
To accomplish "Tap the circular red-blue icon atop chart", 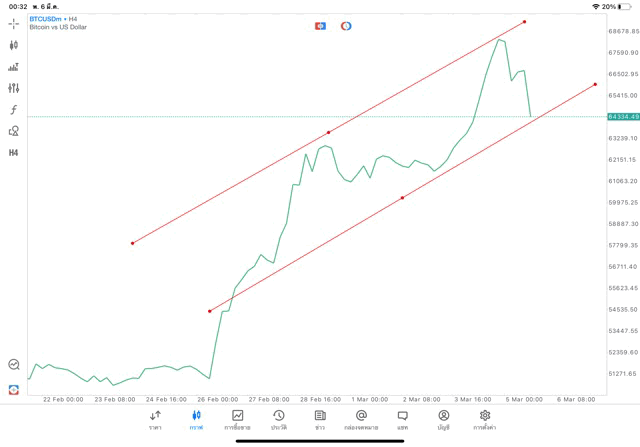I will [x=346, y=25].
